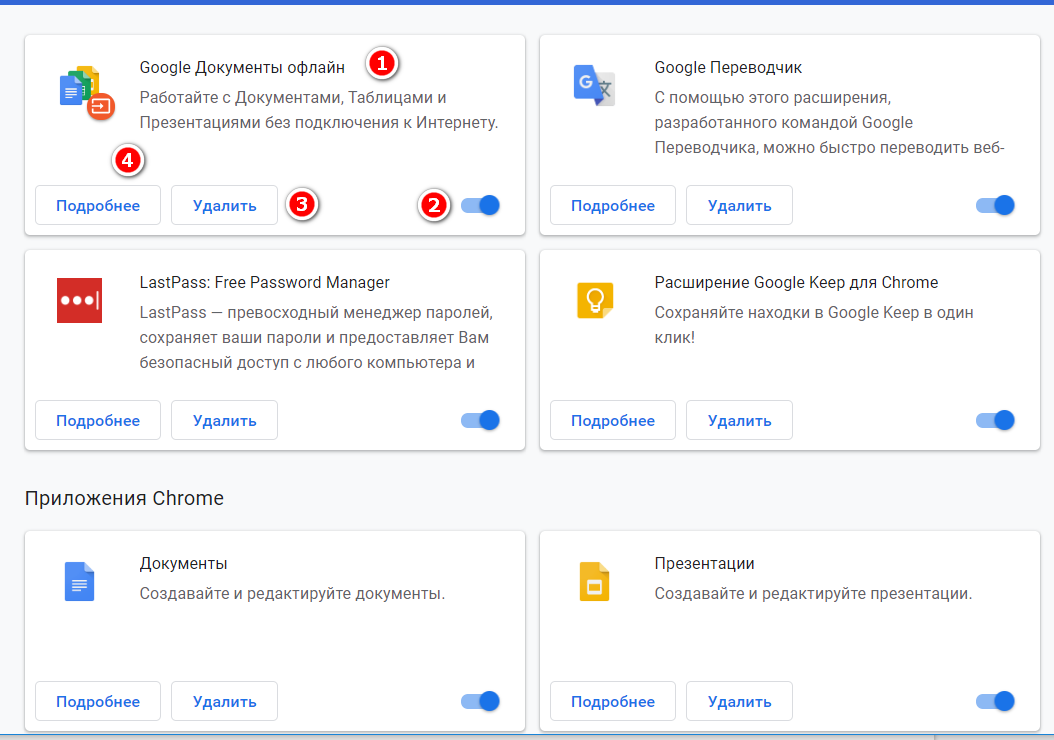1054x740 pixels.
Task: Open Подробнее for the Документы app
Action: tap(98, 701)
